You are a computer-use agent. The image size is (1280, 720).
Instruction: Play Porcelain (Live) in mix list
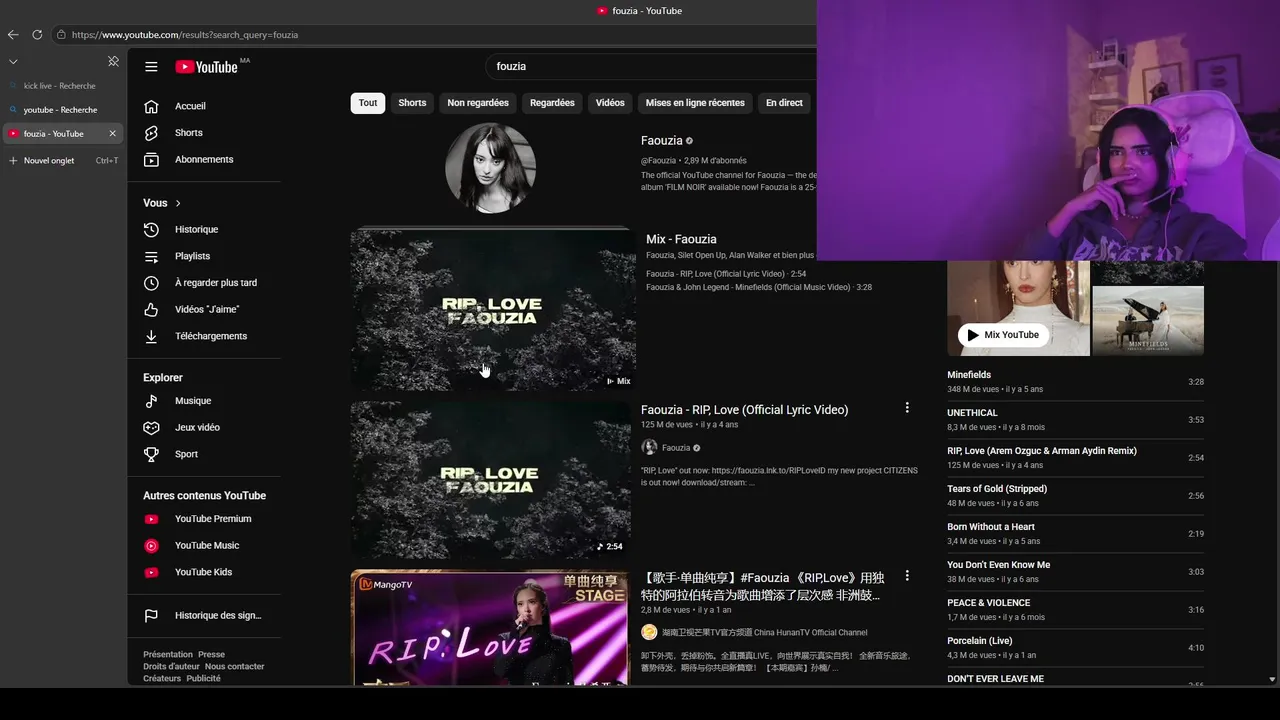click(1075, 648)
